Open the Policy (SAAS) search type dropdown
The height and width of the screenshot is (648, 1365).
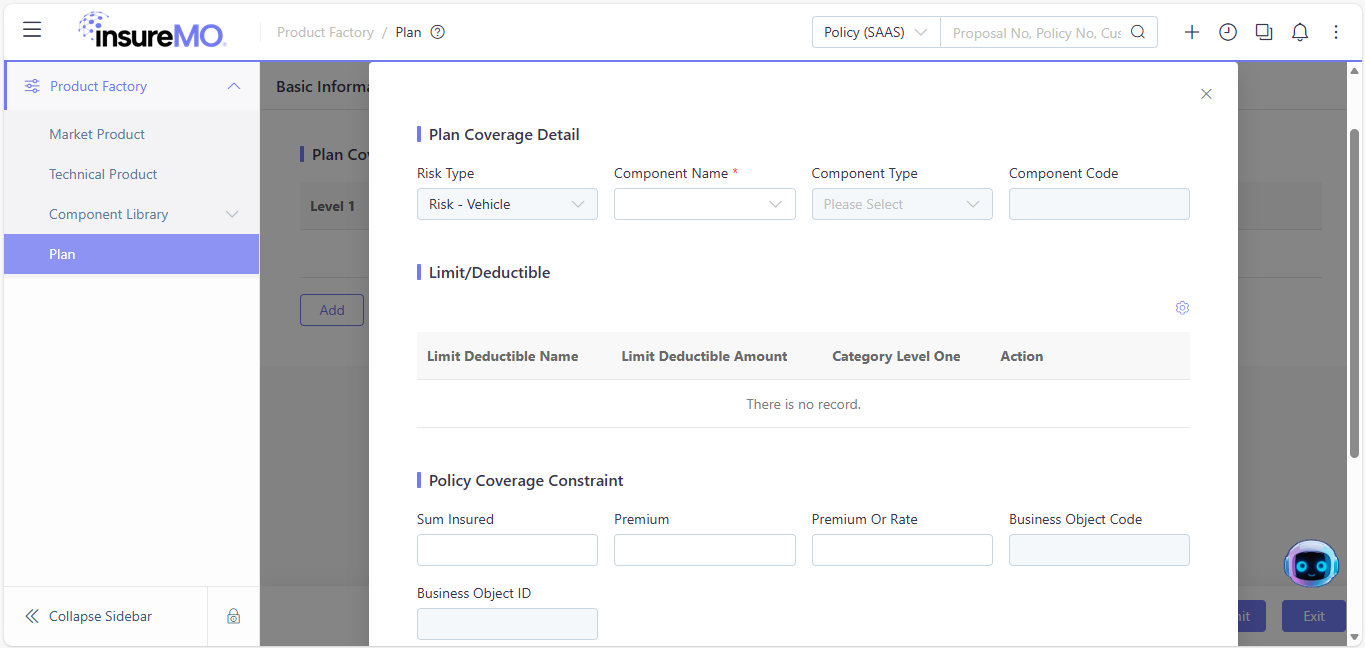point(876,32)
